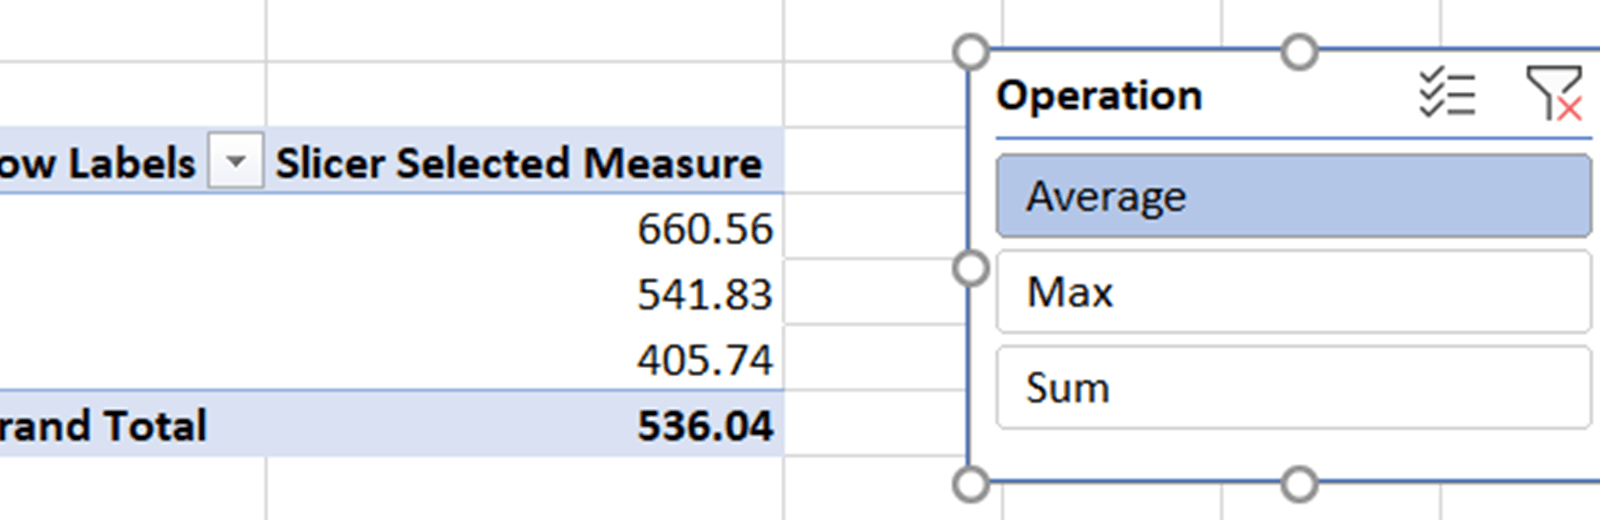Grab the slicer's top-left corner handle
Image resolution: width=1600 pixels, height=520 pixels.
971,51
